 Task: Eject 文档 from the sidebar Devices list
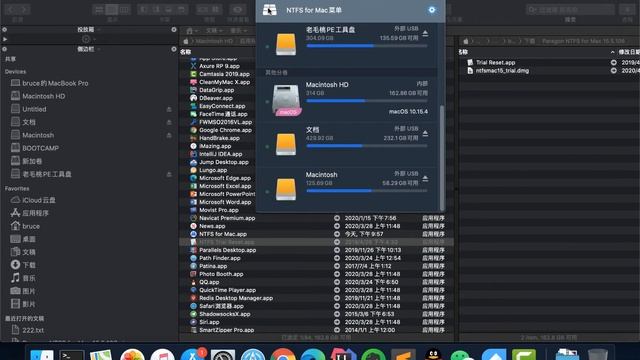tap(169, 122)
